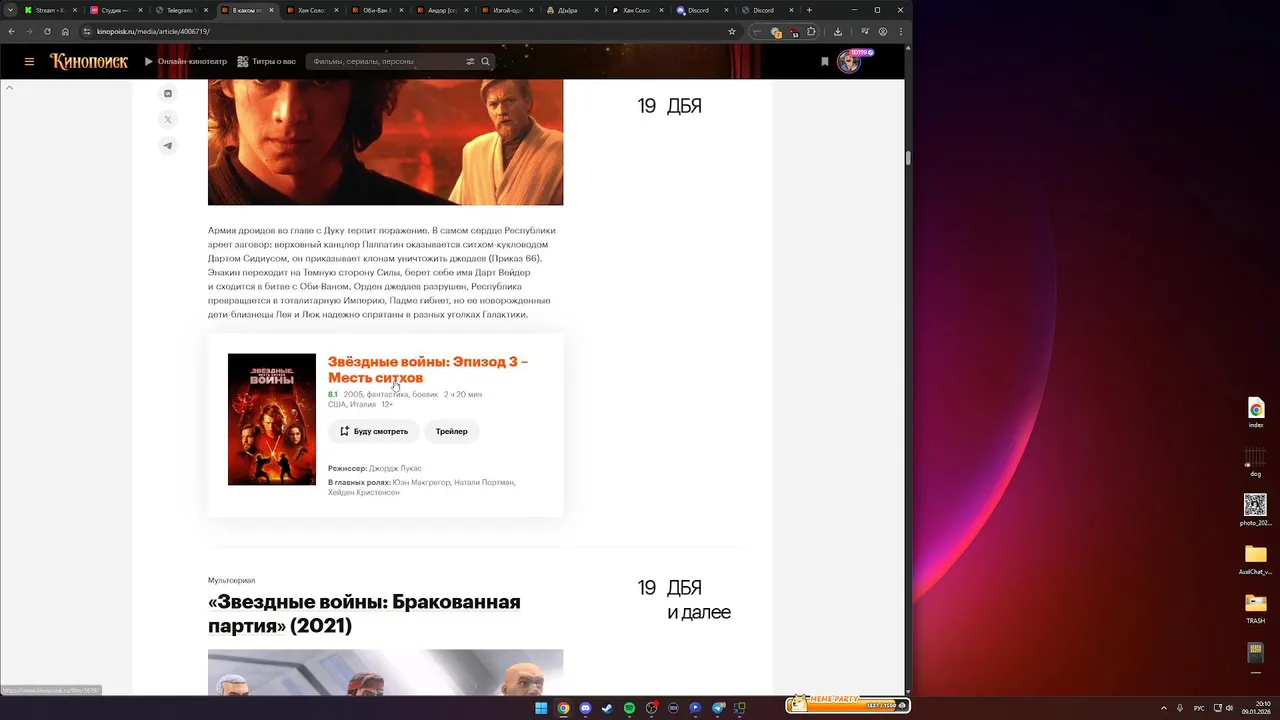The image size is (1280, 720).
Task: Click the Буду смотреть button
Action: point(374,431)
